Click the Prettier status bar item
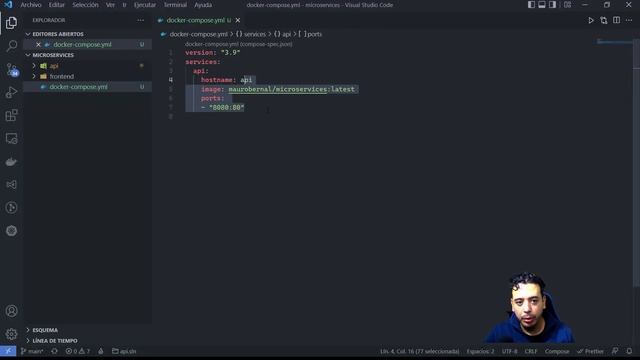 point(590,351)
